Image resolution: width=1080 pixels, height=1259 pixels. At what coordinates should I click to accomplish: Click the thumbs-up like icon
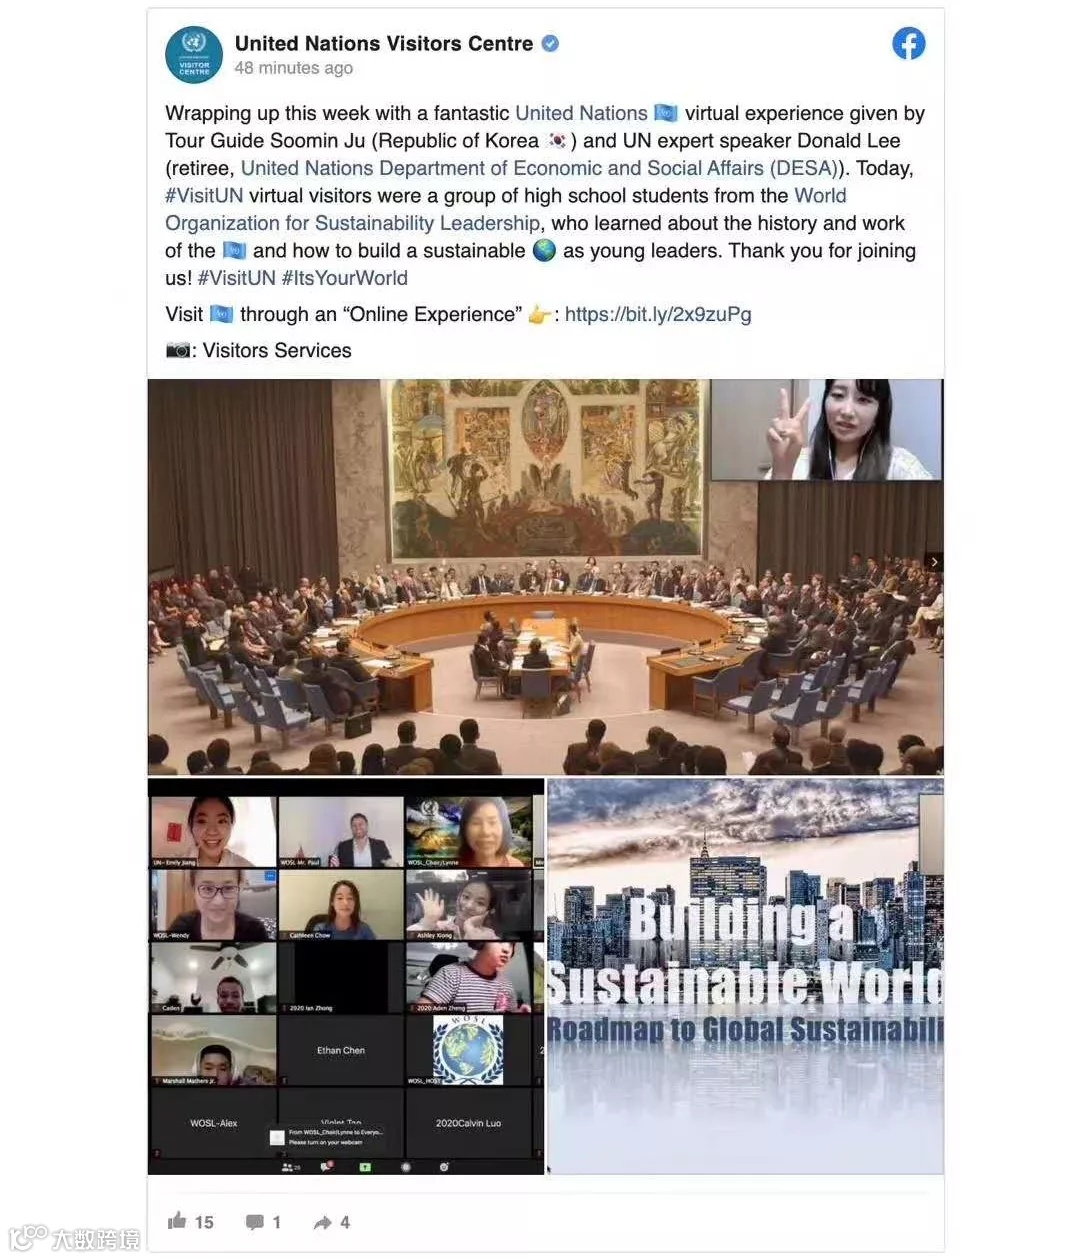(x=178, y=1220)
